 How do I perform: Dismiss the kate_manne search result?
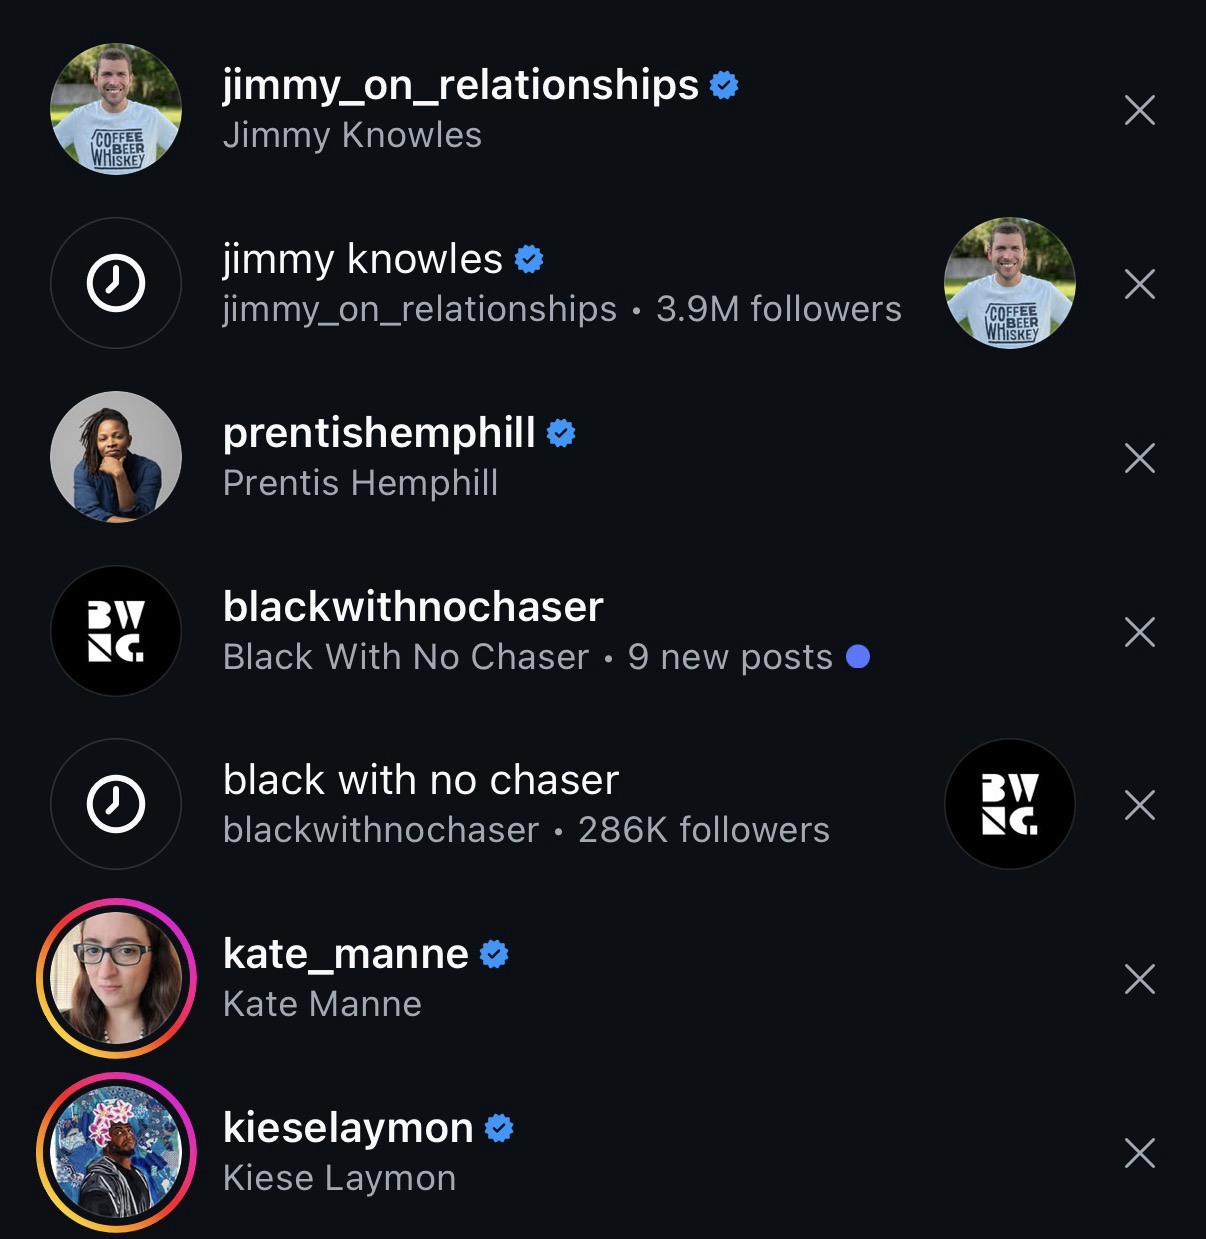(x=1139, y=979)
